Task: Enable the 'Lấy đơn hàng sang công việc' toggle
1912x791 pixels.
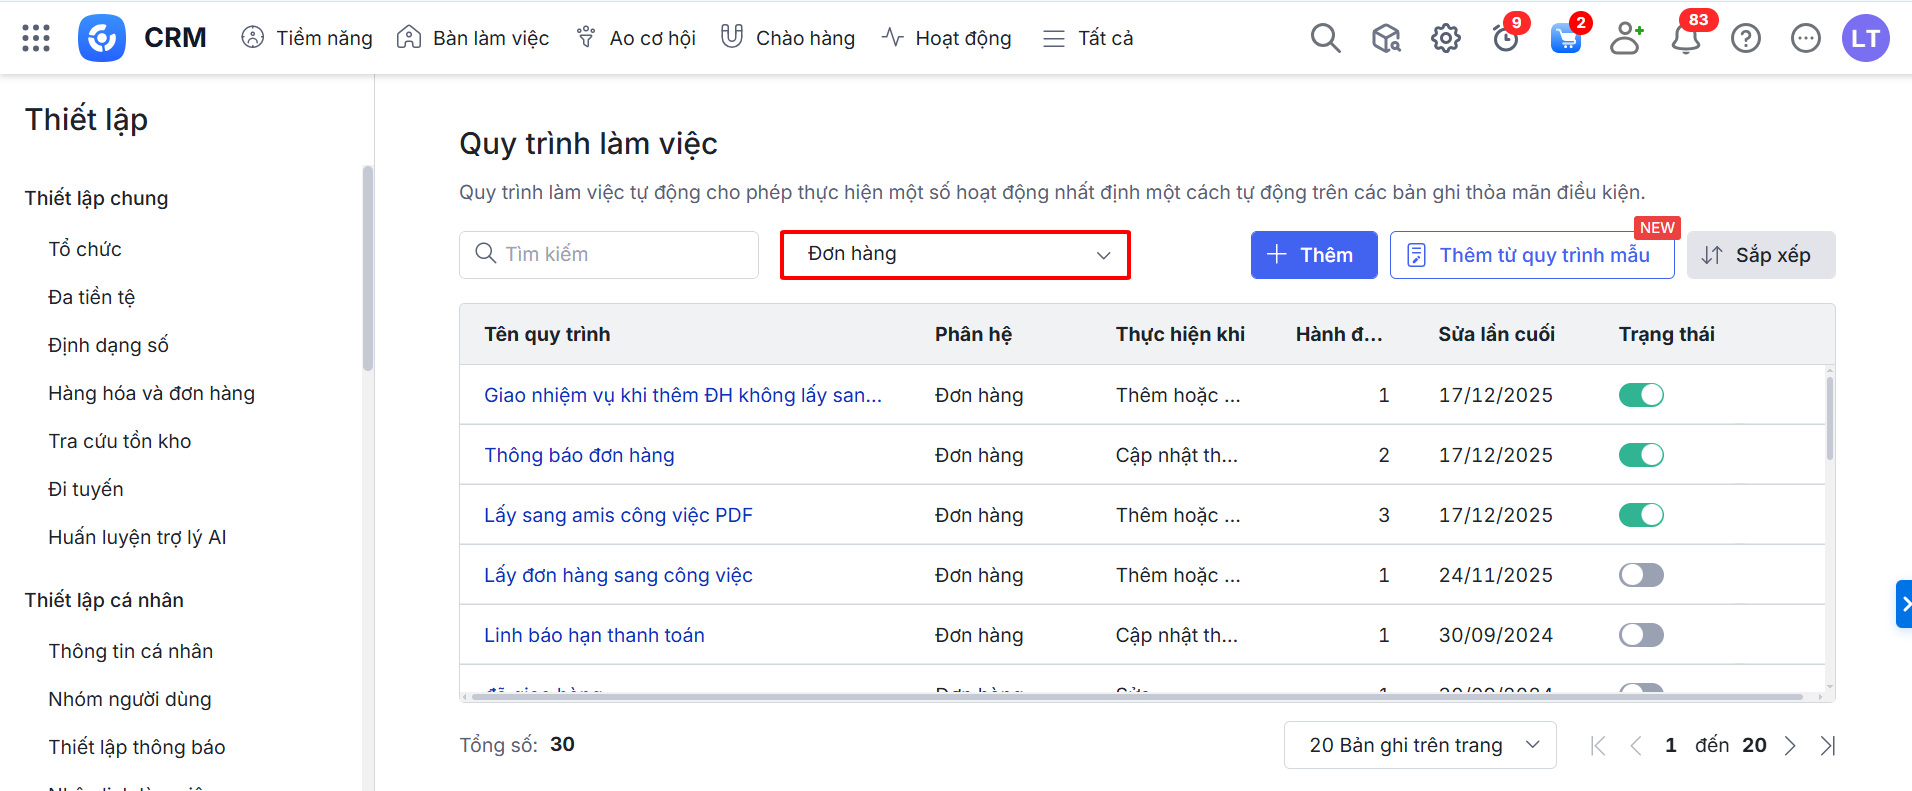Action: pos(1641,575)
